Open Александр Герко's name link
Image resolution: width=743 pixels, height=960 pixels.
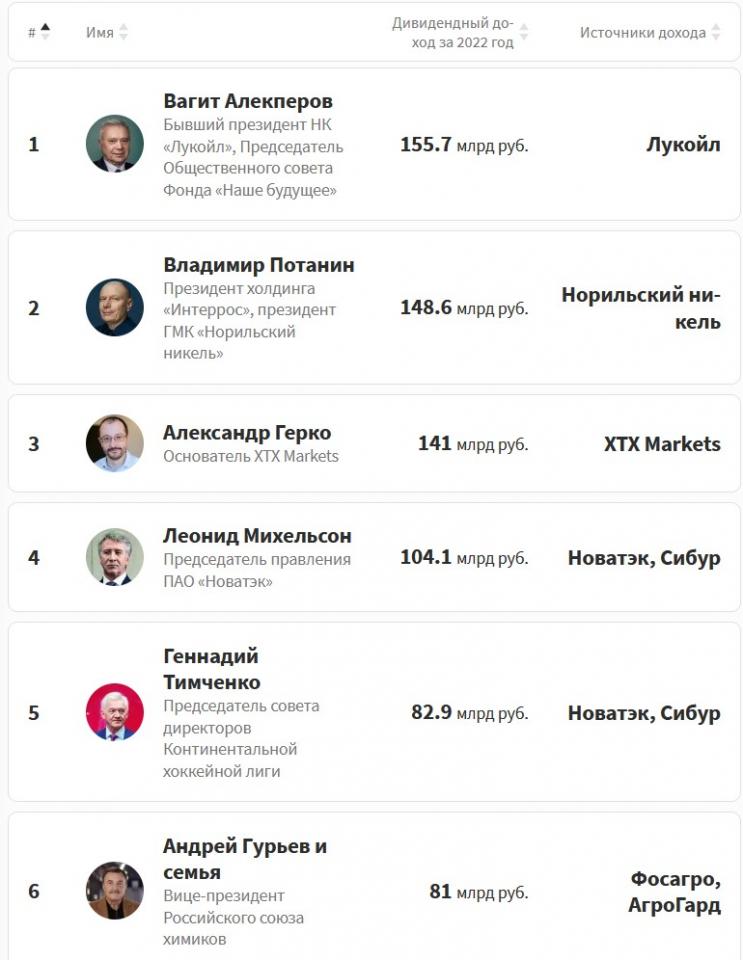tap(247, 433)
